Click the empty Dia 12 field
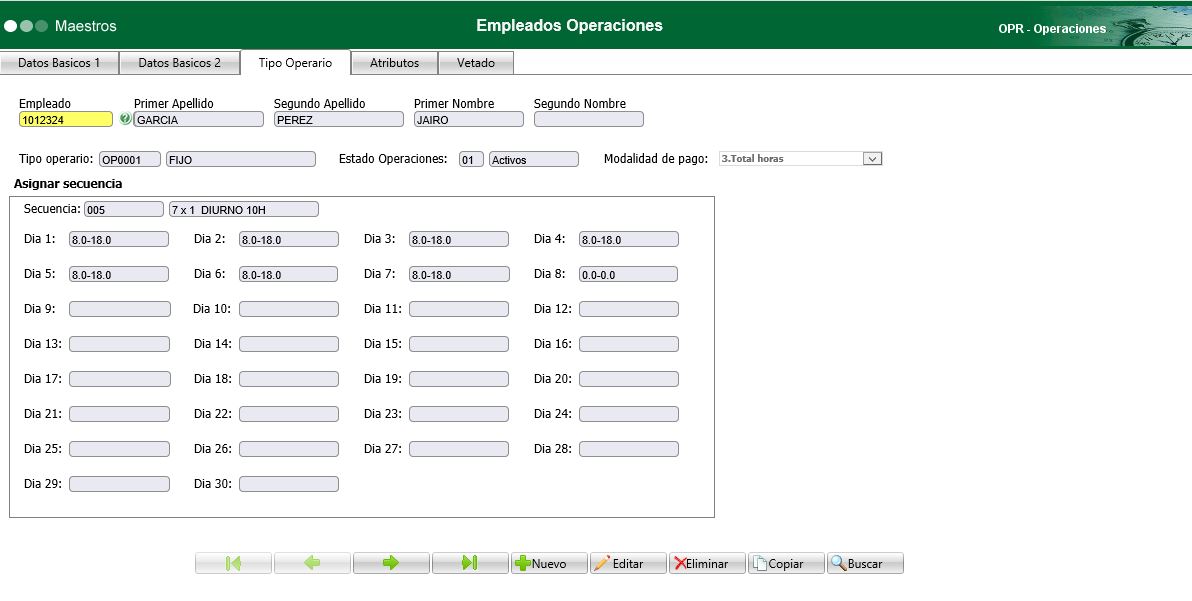Image resolution: width=1192 pixels, height=601 pixels. point(629,309)
